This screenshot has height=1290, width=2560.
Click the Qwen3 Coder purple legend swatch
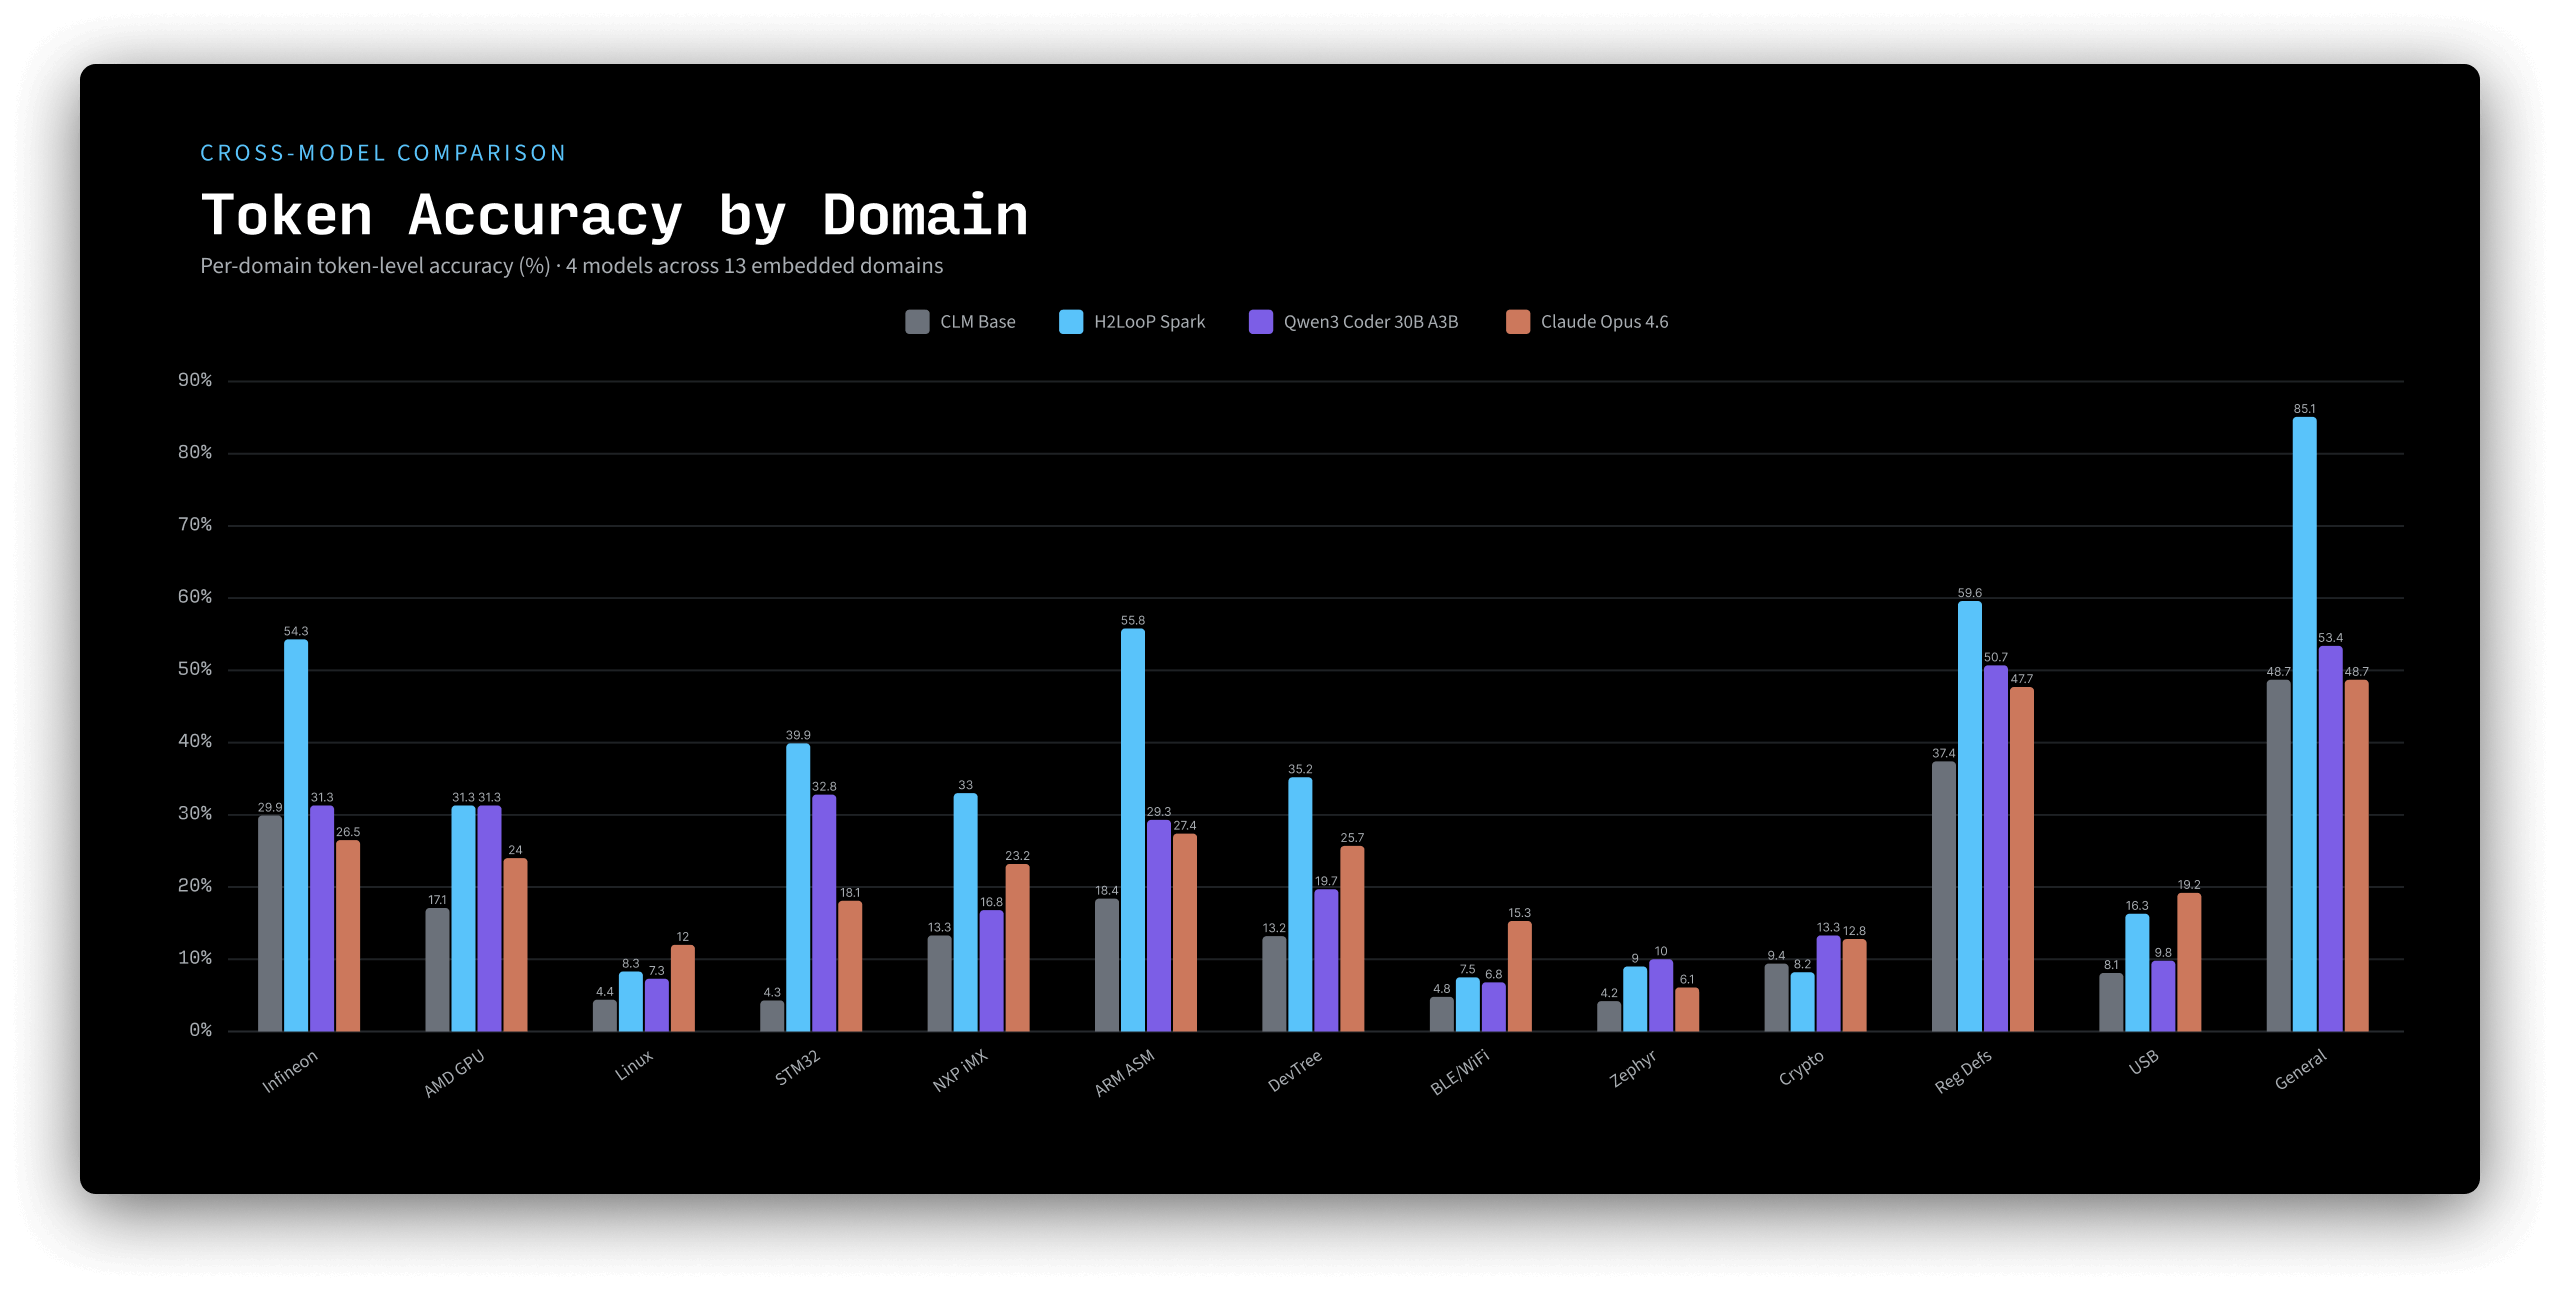[1260, 322]
